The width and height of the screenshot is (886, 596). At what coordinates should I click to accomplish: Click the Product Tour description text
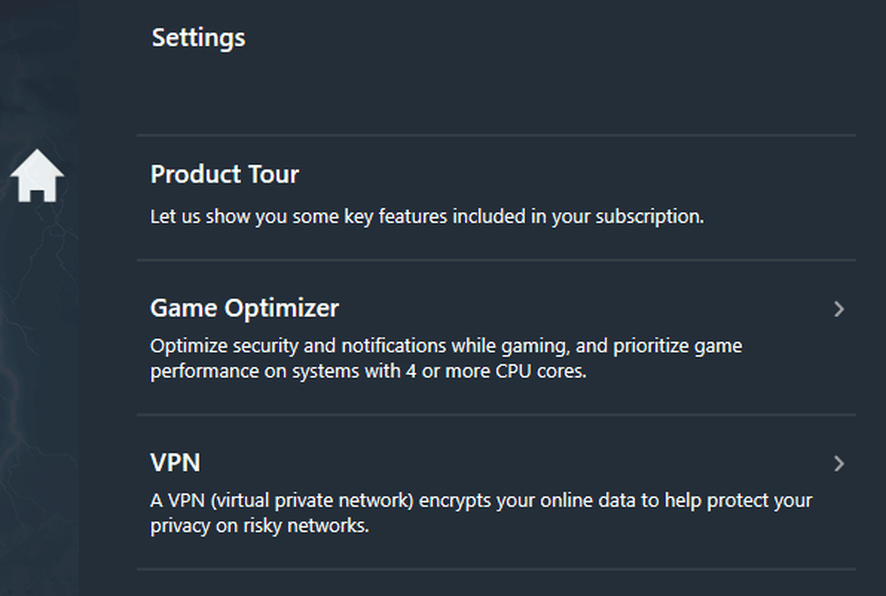tap(427, 216)
